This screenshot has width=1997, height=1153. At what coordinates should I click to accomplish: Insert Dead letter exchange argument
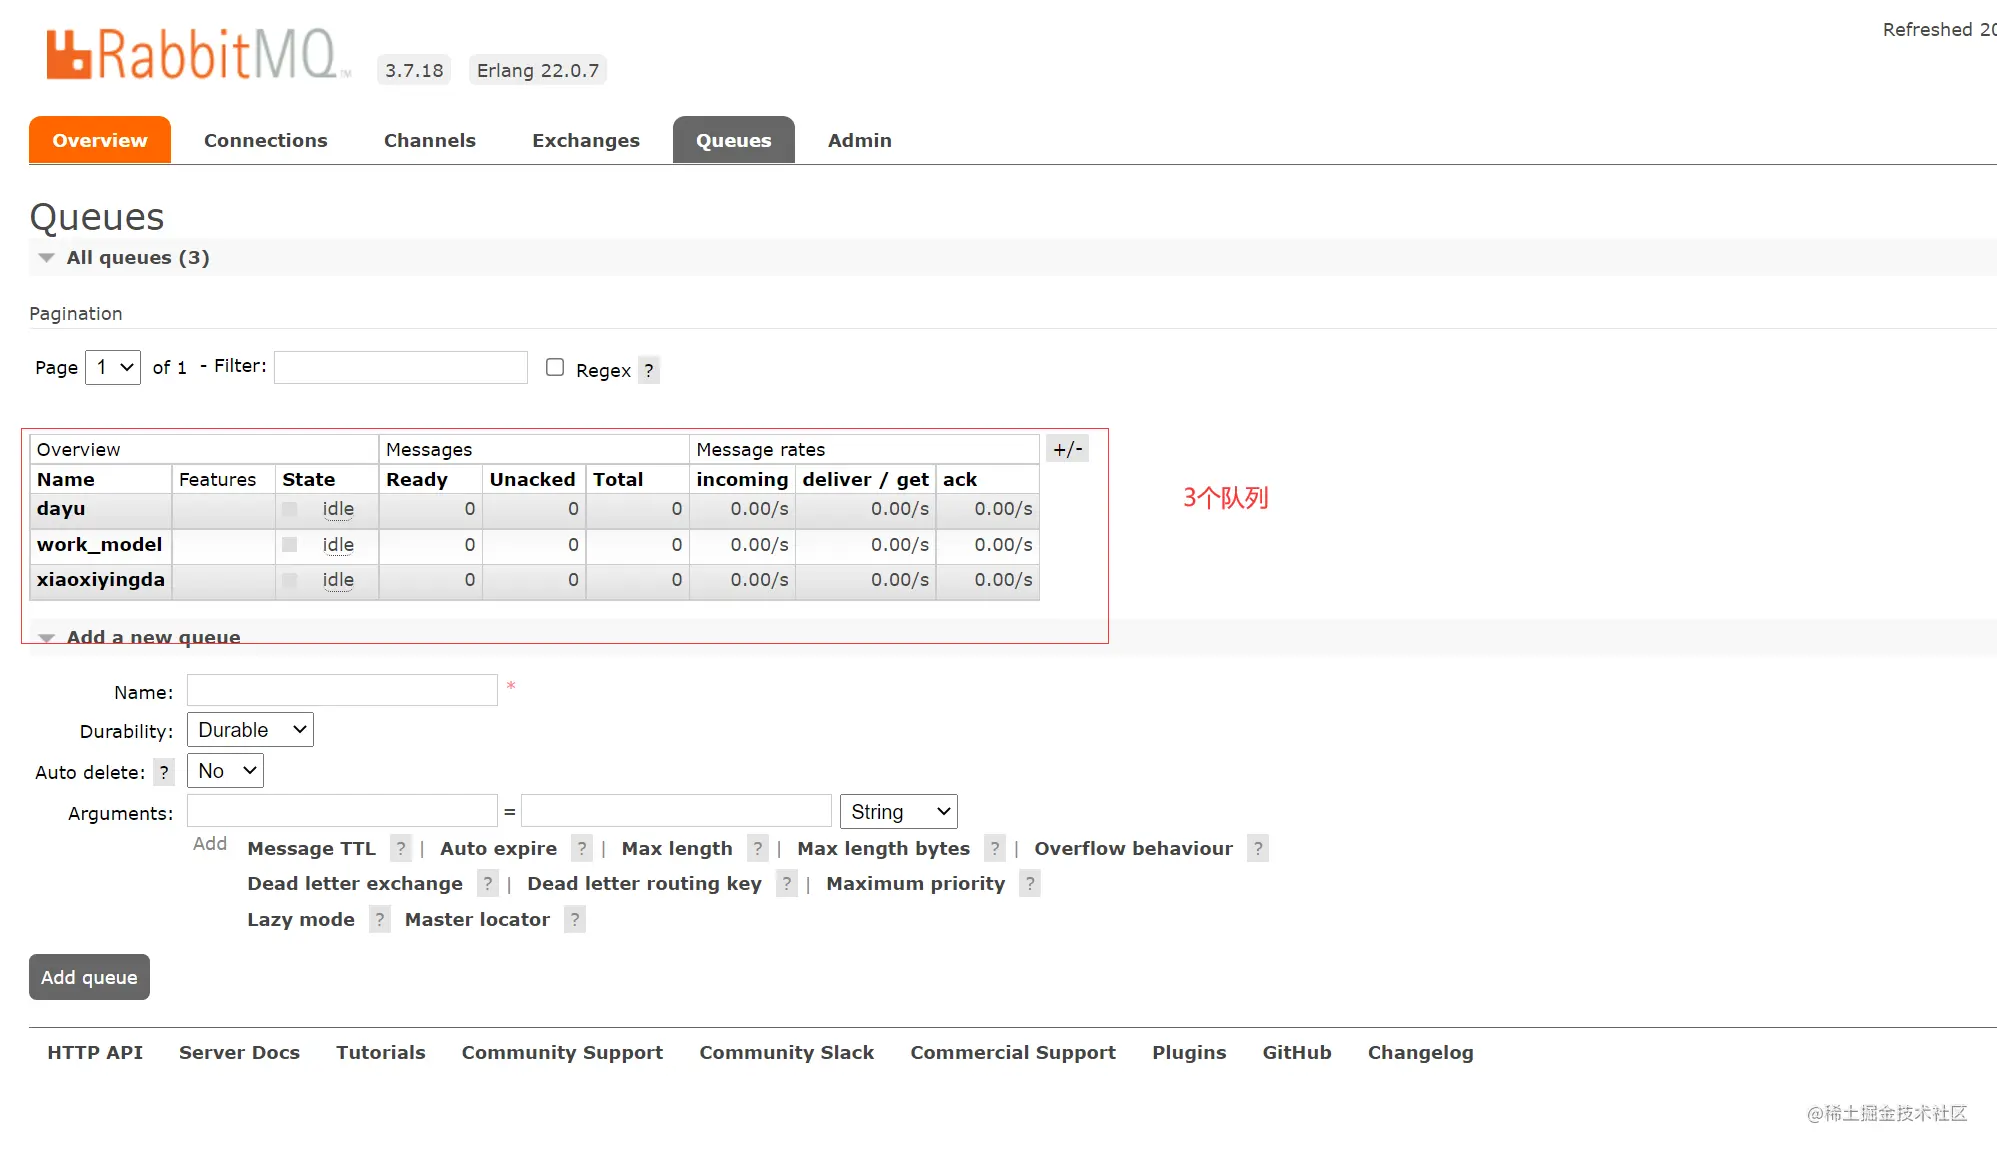[x=355, y=884]
